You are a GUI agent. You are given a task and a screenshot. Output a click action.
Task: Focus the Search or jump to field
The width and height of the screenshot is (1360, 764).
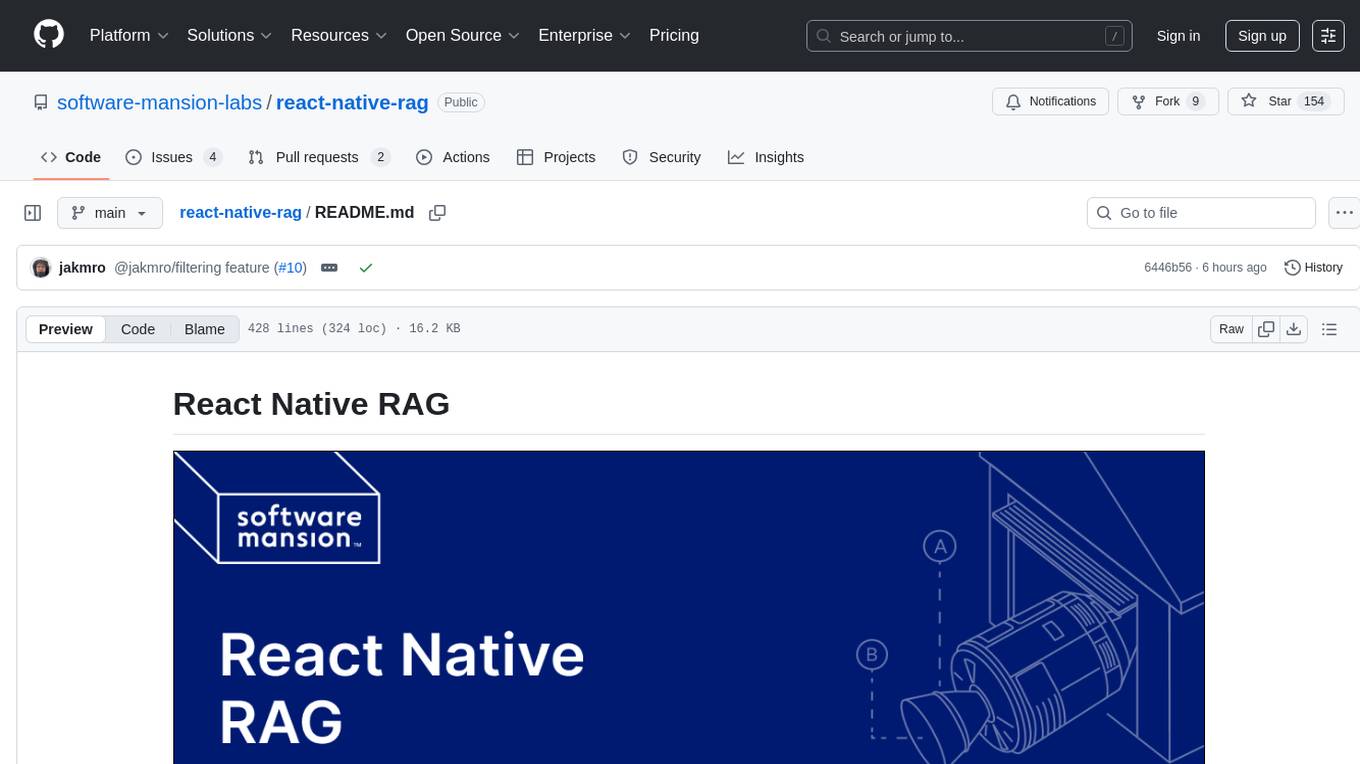click(969, 36)
